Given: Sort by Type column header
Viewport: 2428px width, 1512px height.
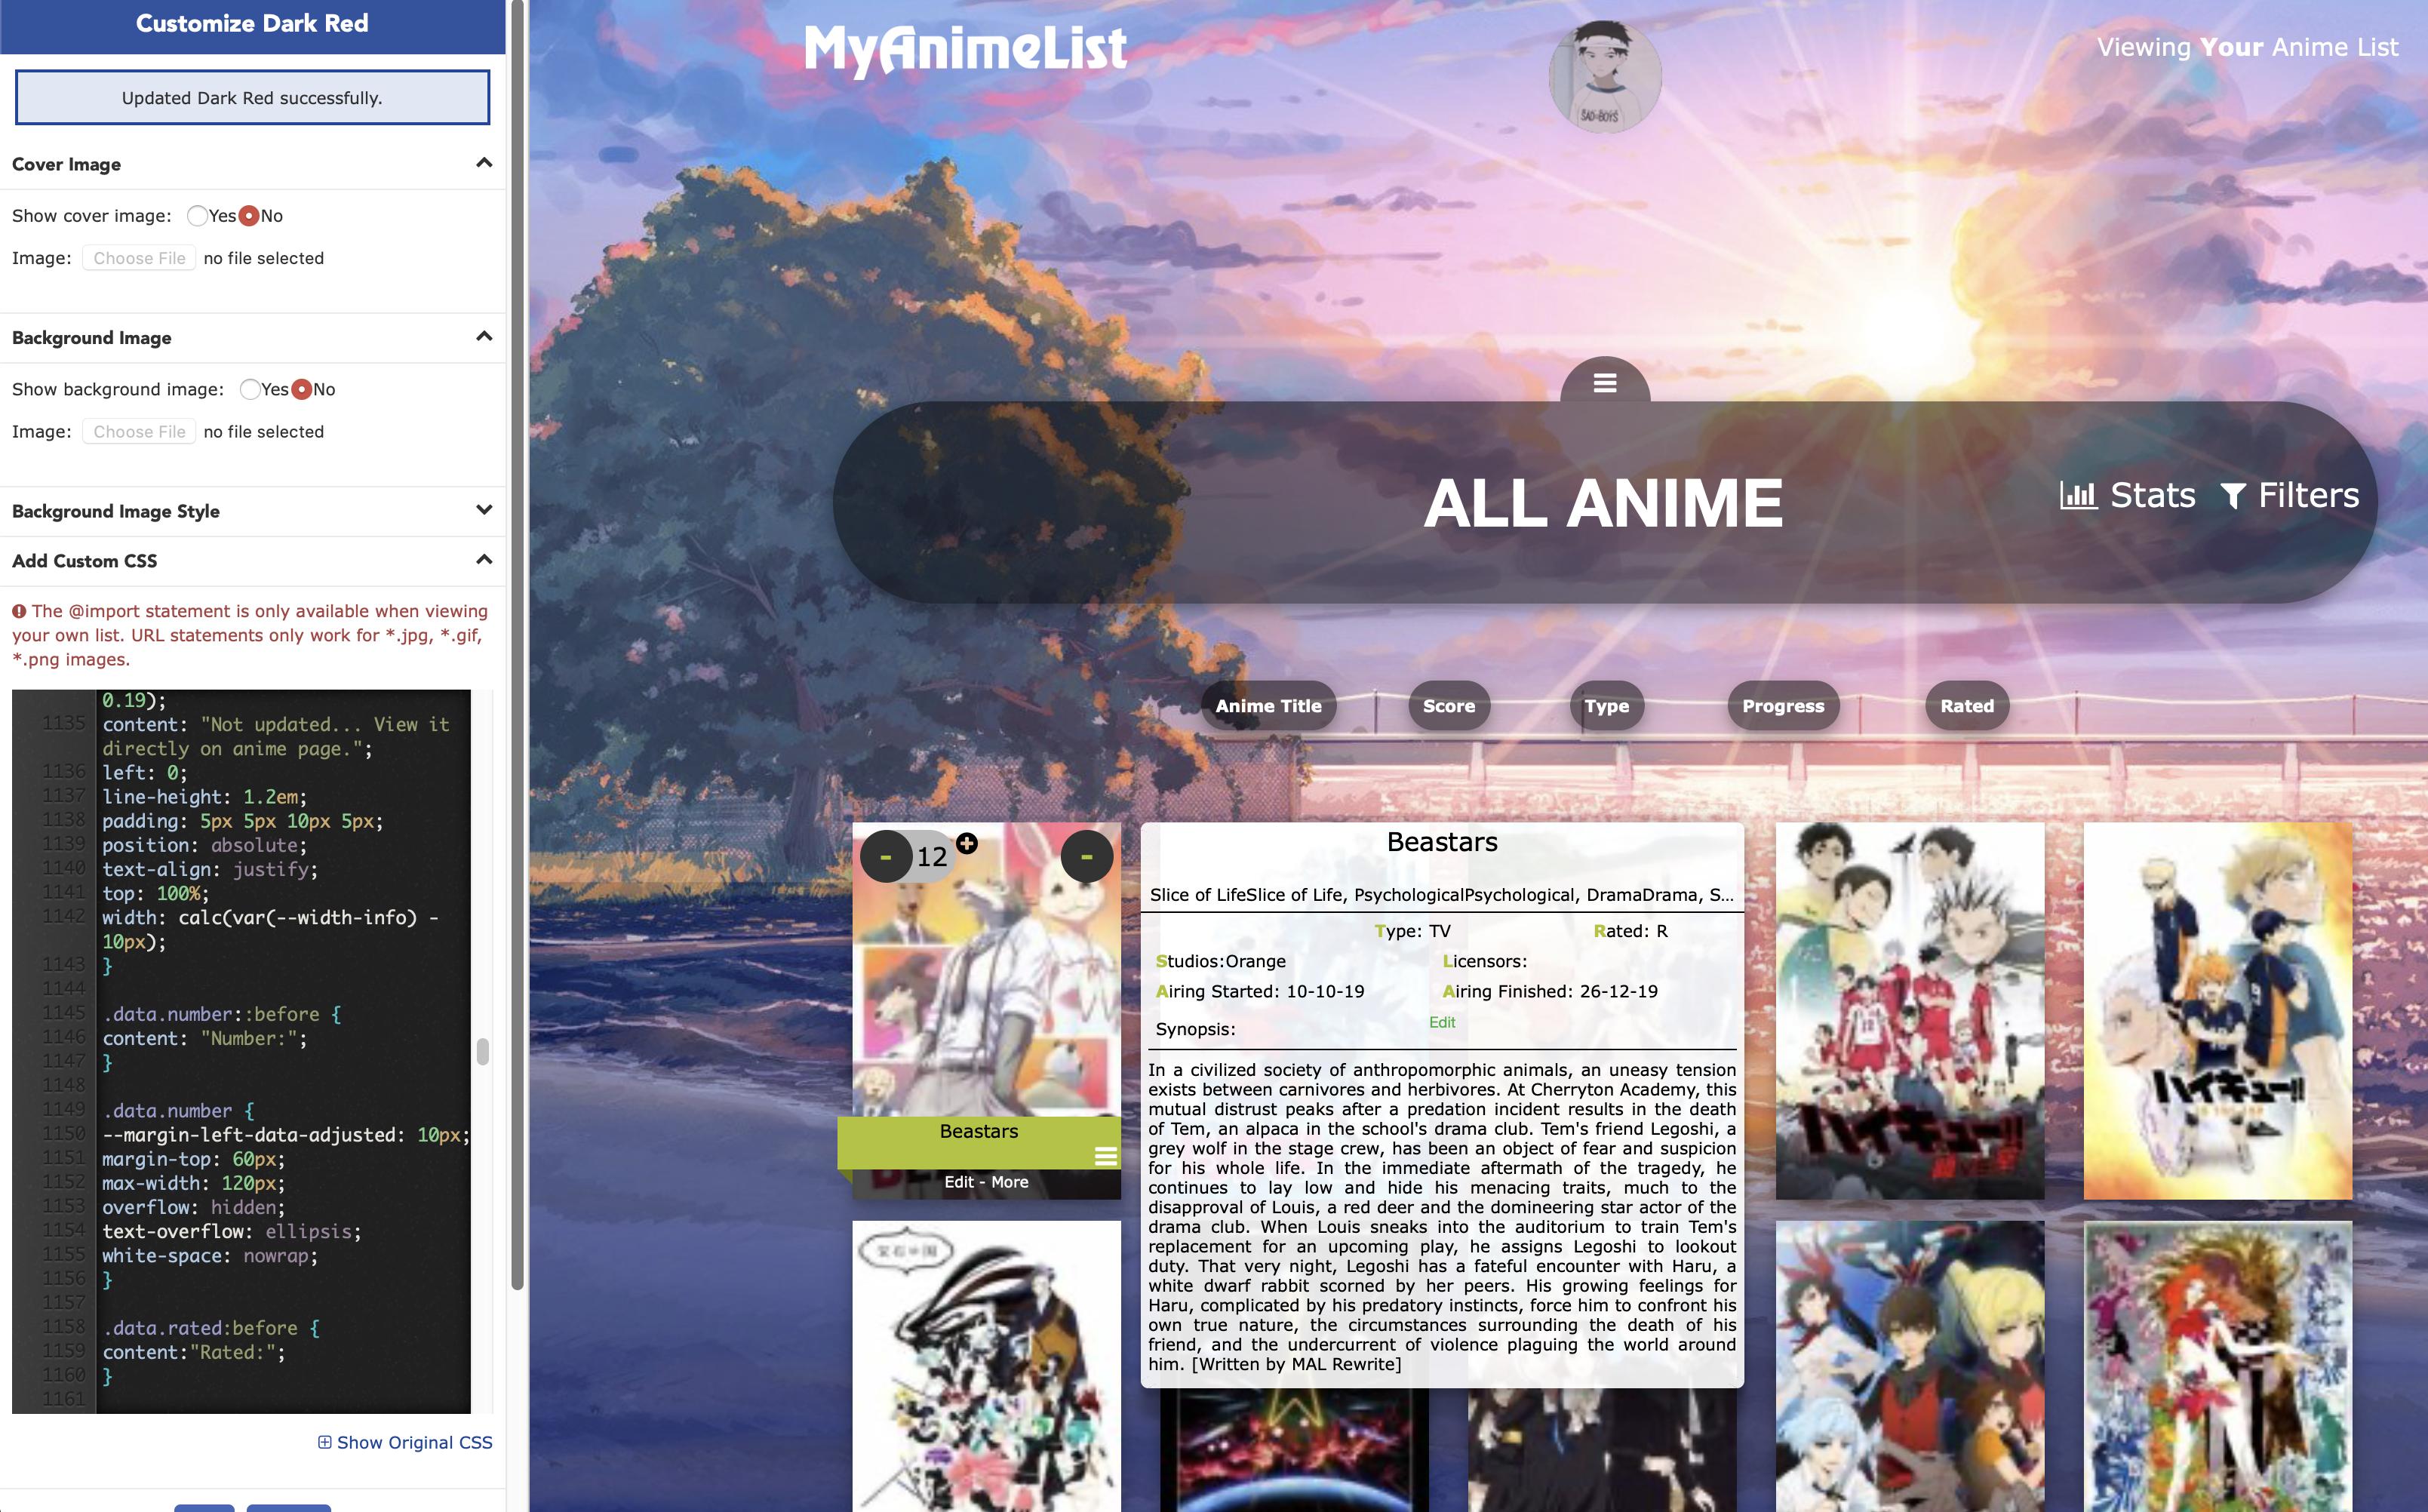Looking at the screenshot, I should (1606, 706).
